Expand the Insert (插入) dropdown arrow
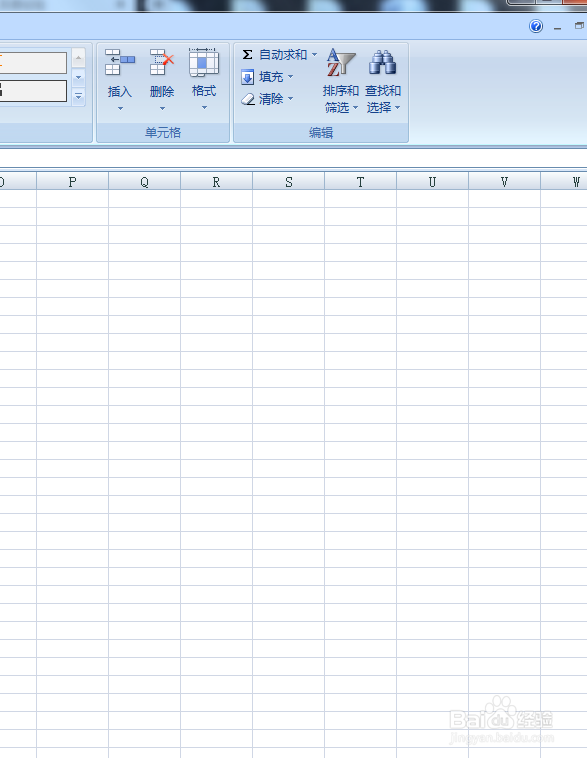Viewport: 587px width, 758px height. click(120, 108)
